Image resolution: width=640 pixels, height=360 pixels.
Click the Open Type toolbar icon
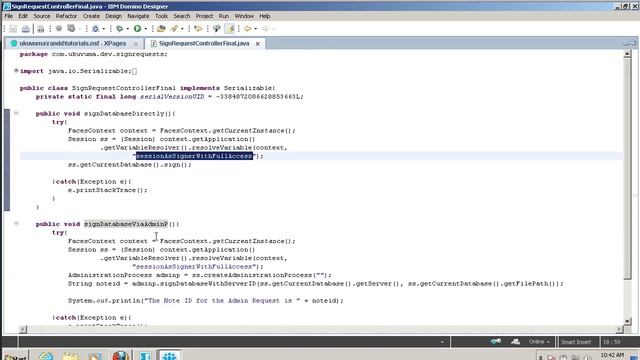pos(161,29)
